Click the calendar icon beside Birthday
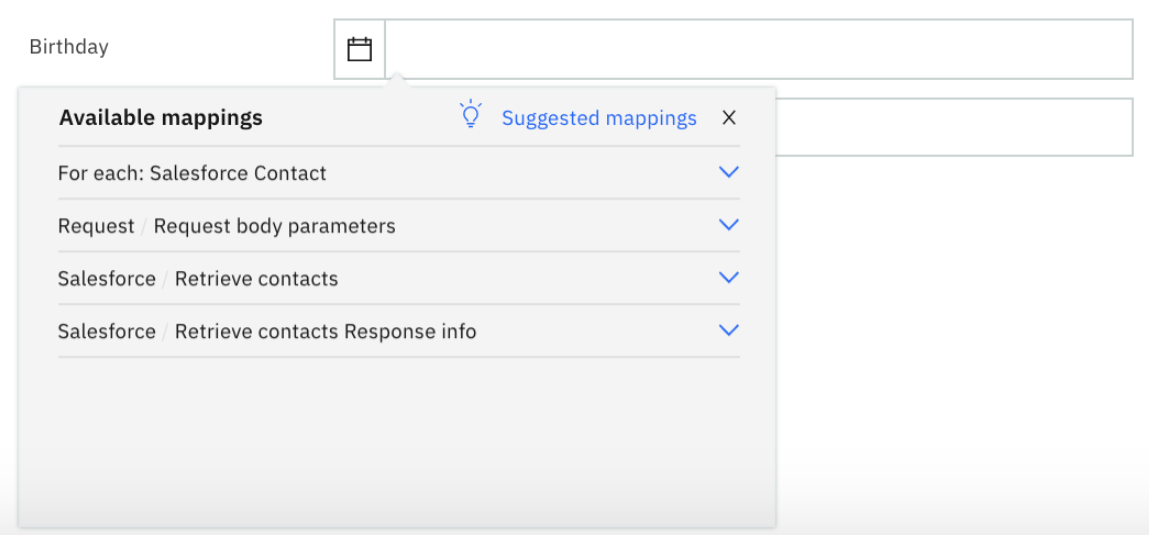This screenshot has width=1149, height=535. click(359, 49)
